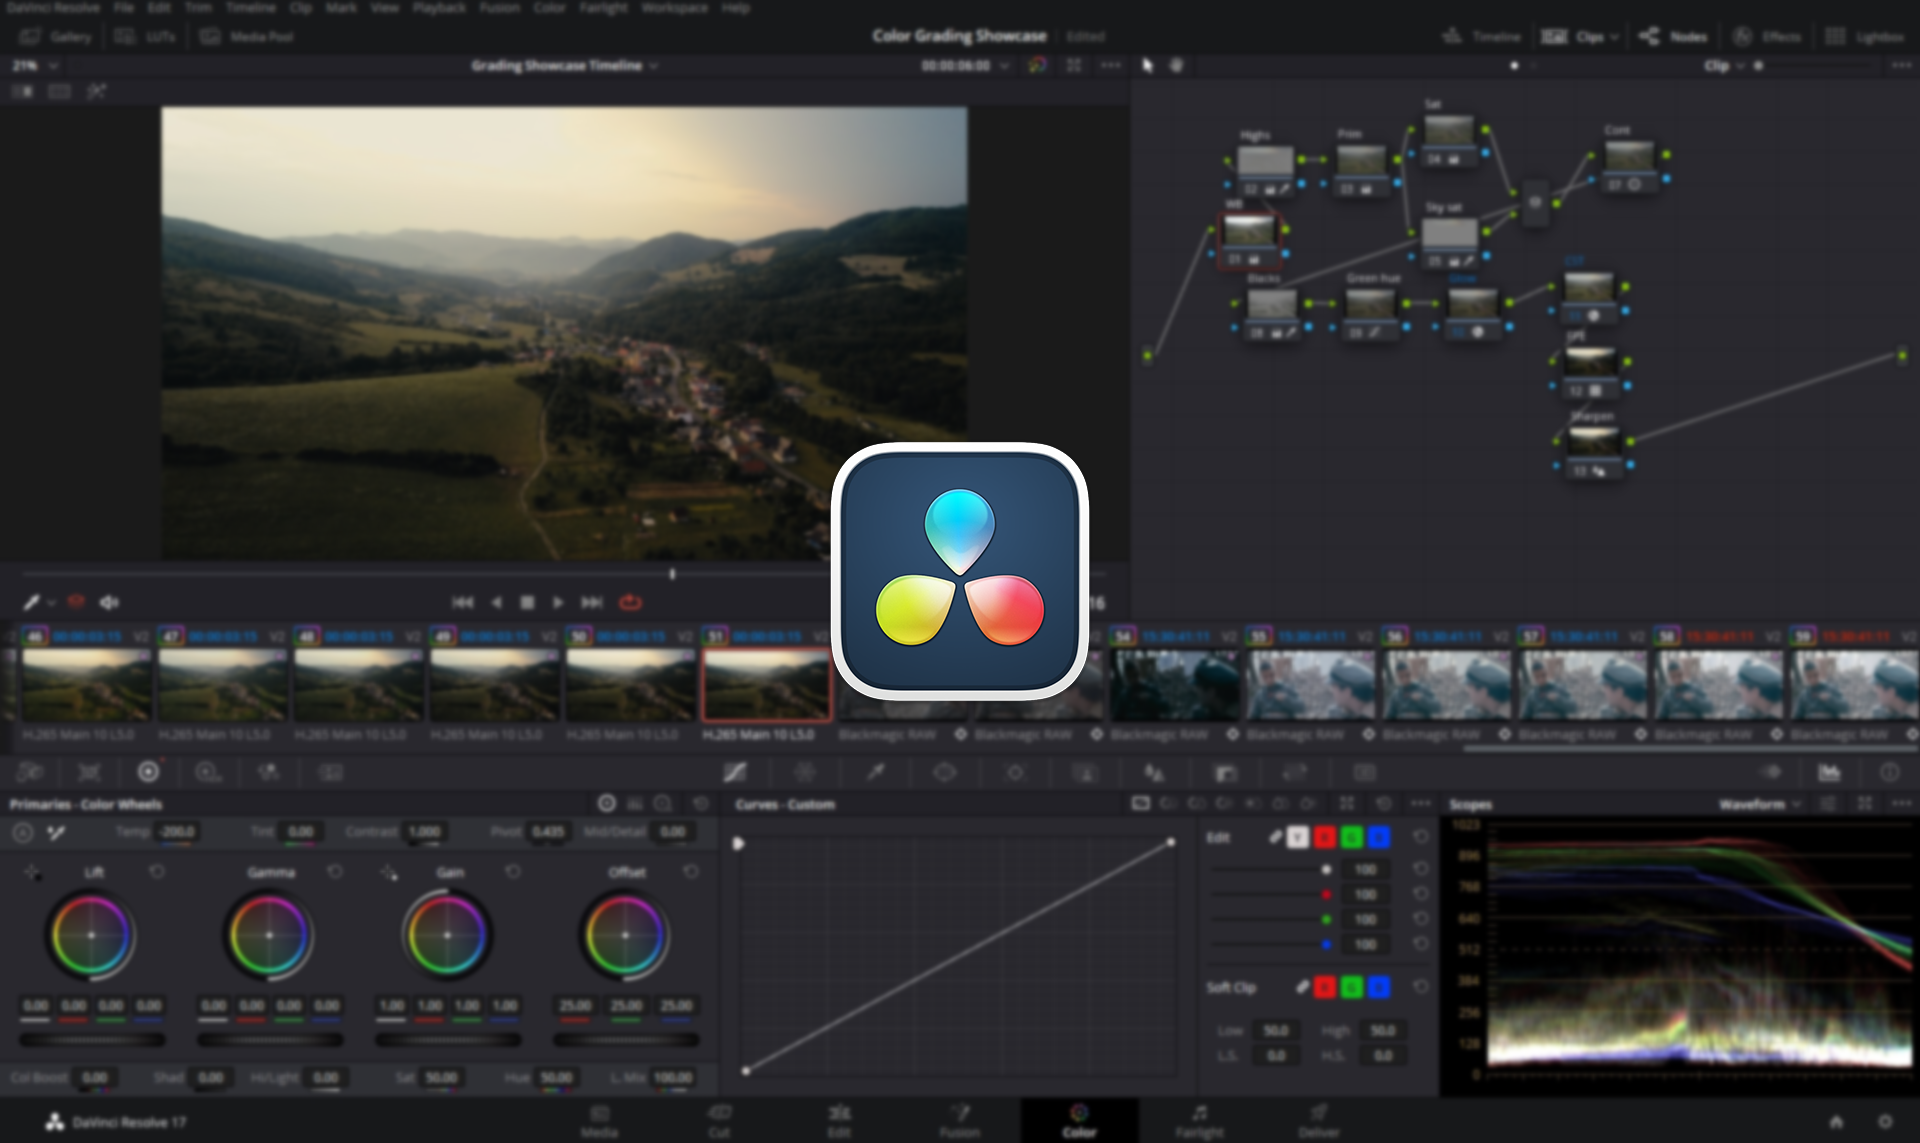This screenshot has height=1143, width=1920.
Task: Switch to the Fairlight page tab
Action: (1199, 1120)
